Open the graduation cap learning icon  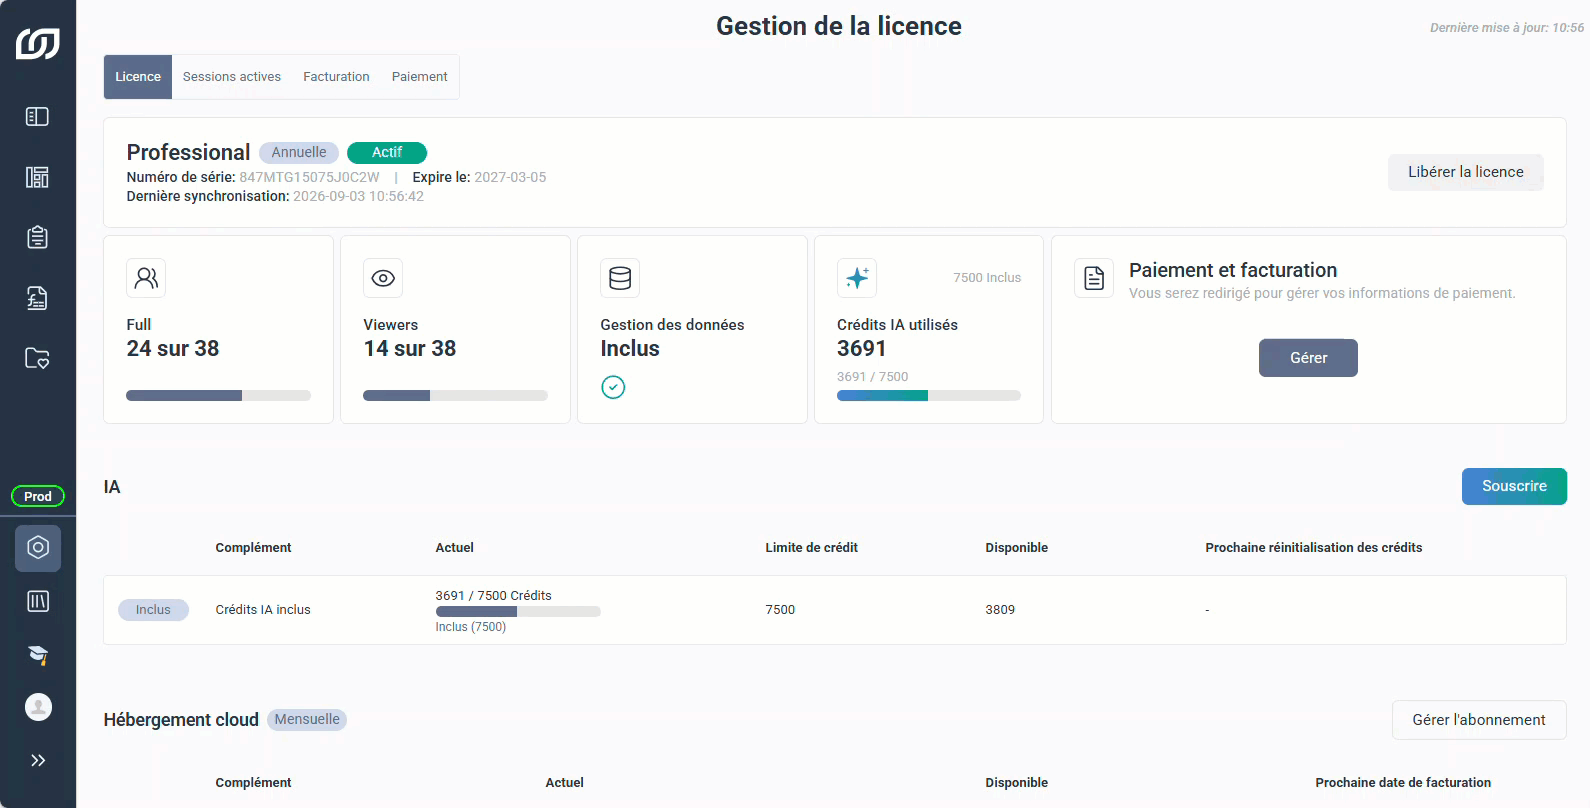pos(38,654)
